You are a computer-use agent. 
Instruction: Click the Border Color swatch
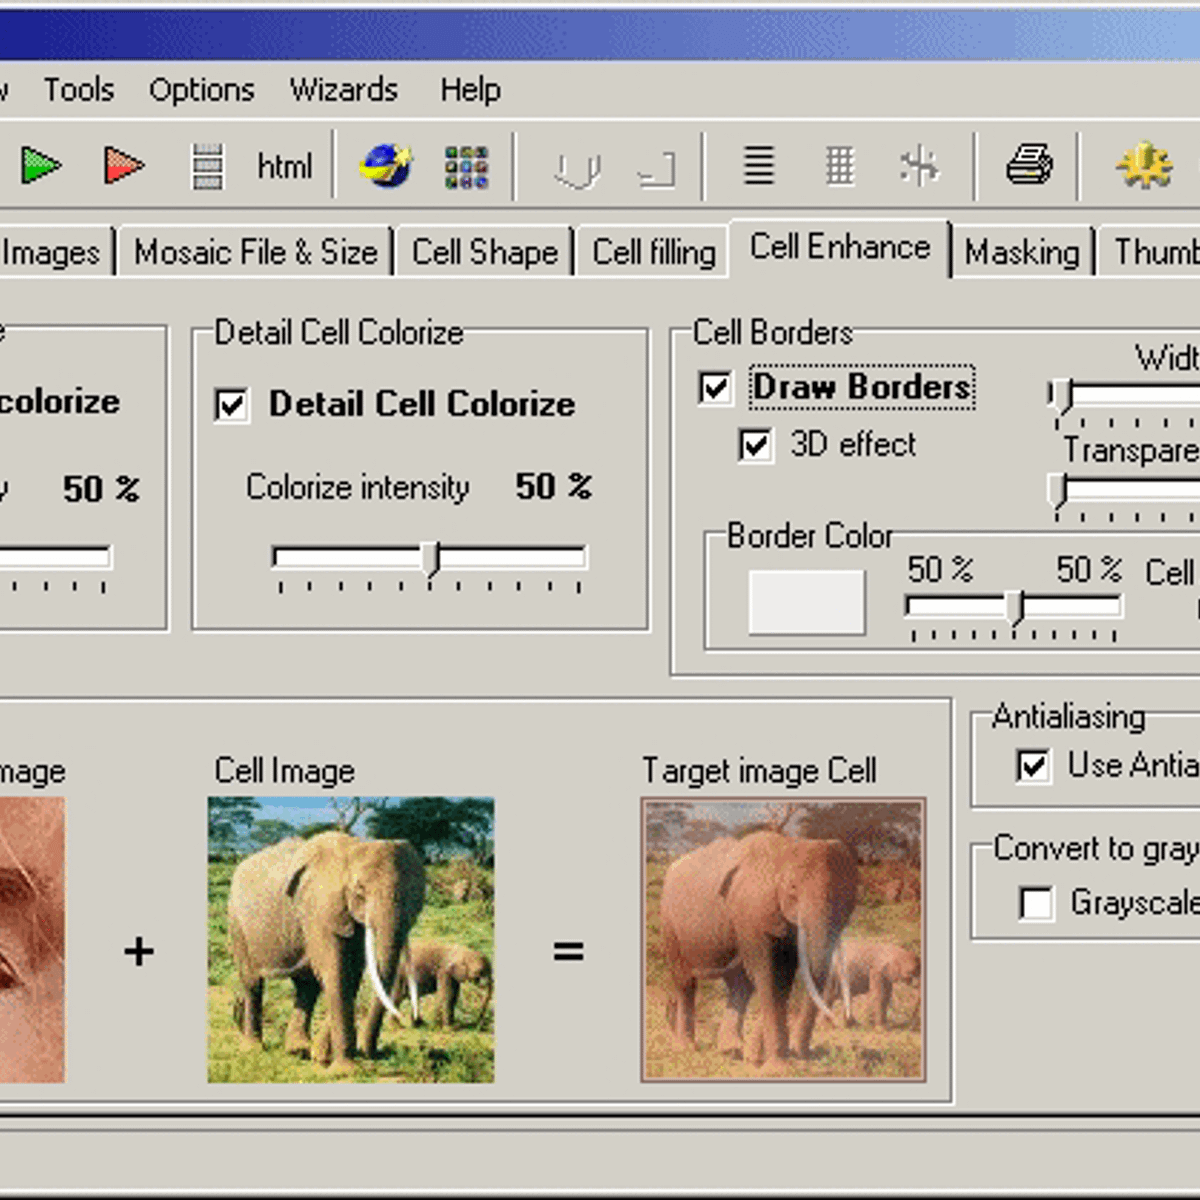click(x=806, y=601)
